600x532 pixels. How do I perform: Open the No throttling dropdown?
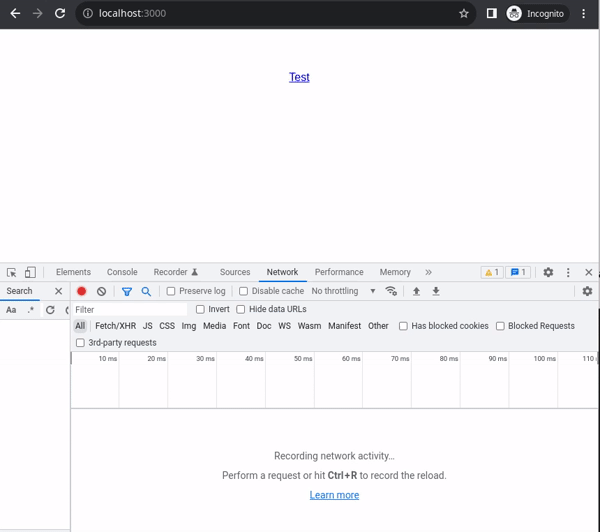343,291
